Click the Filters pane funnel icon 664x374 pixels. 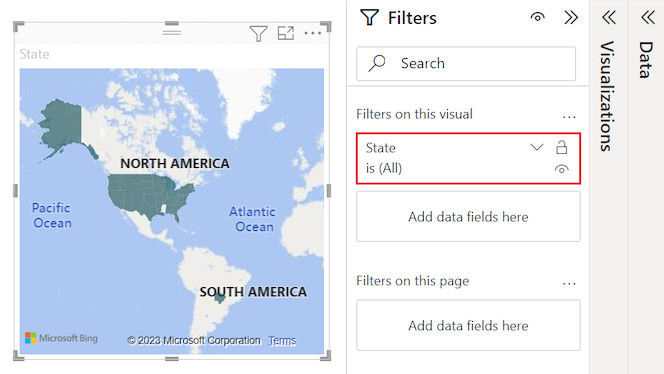pos(369,18)
